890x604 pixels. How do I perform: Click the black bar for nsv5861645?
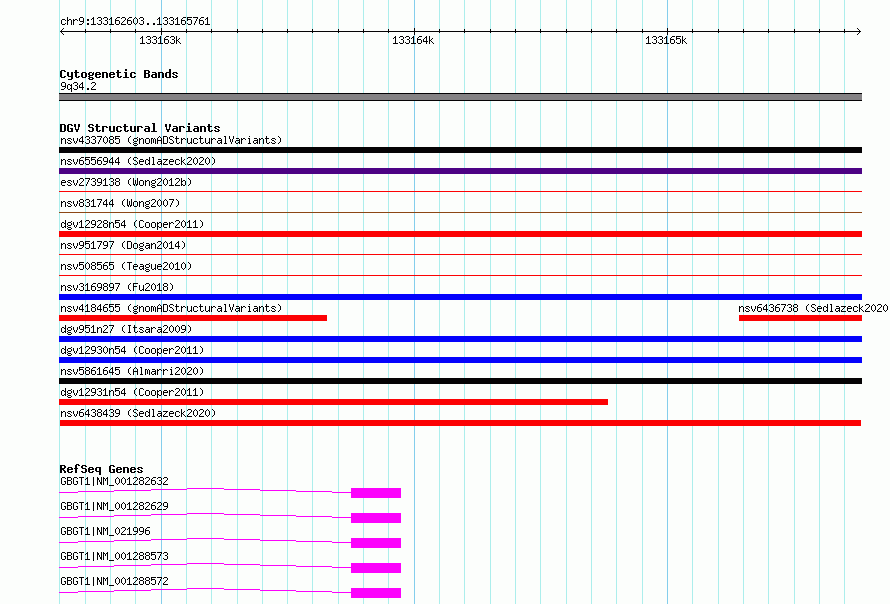[x=460, y=381]
